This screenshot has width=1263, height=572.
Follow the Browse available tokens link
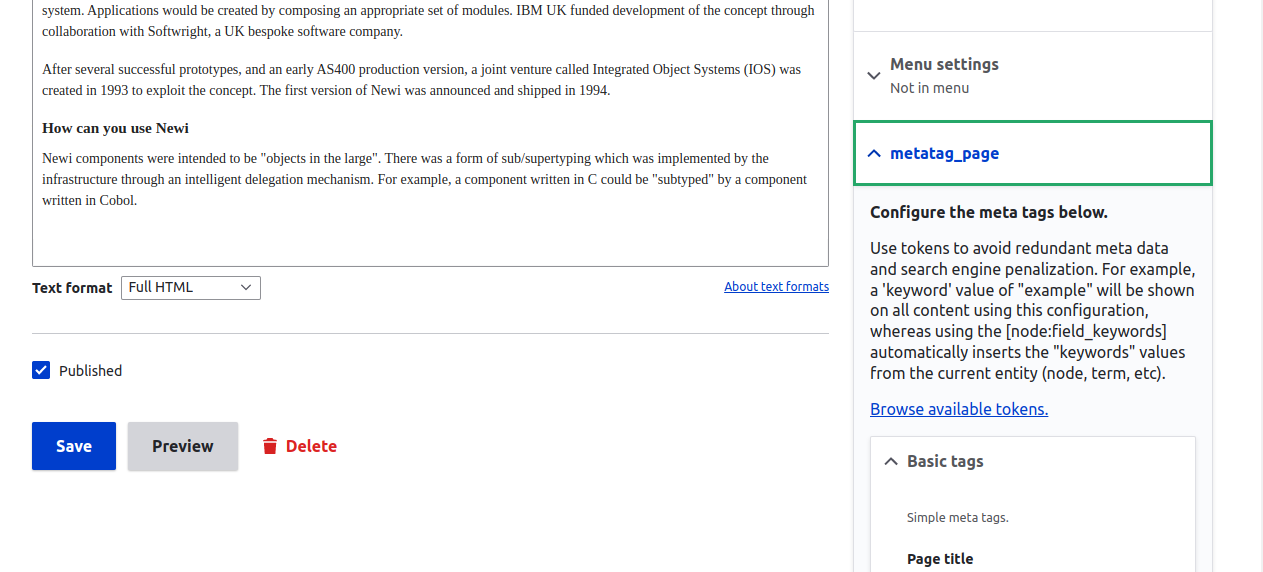[x=959, y=409]
